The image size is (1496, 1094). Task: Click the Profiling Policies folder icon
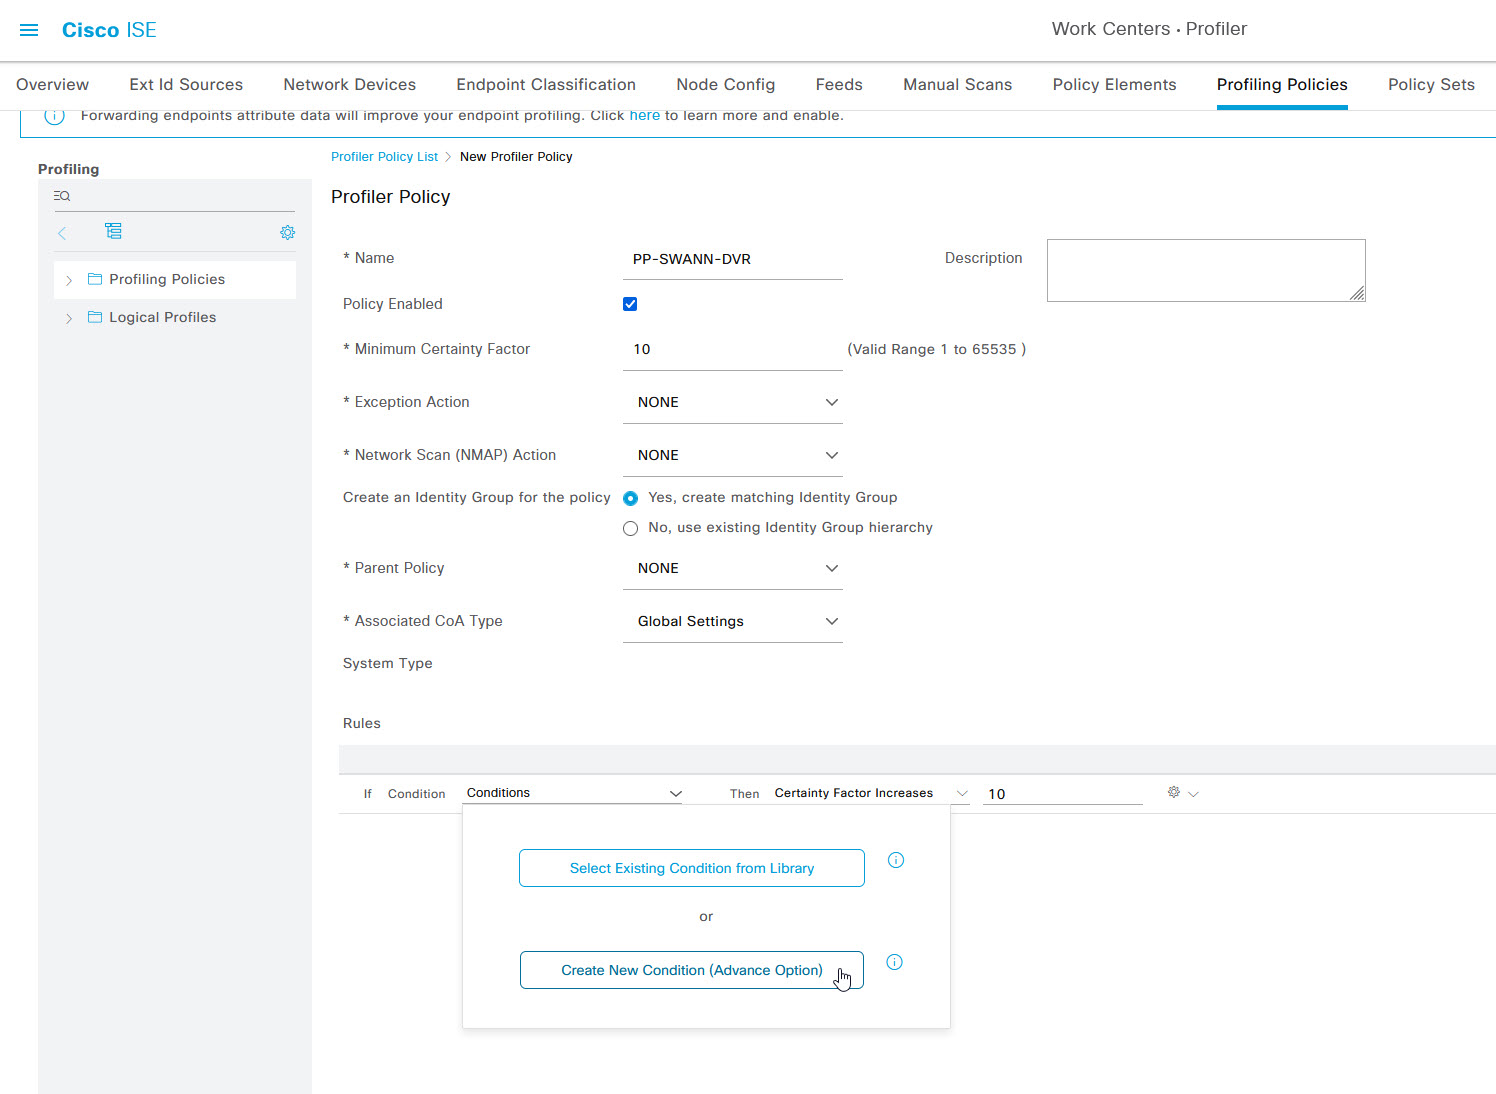[95, 279]
